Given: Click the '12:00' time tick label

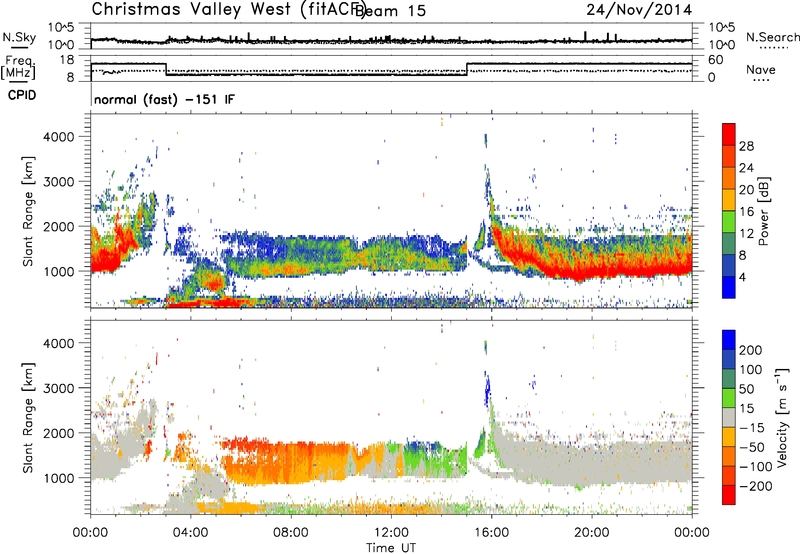Looking at the screenshot, I should point(391,533).
